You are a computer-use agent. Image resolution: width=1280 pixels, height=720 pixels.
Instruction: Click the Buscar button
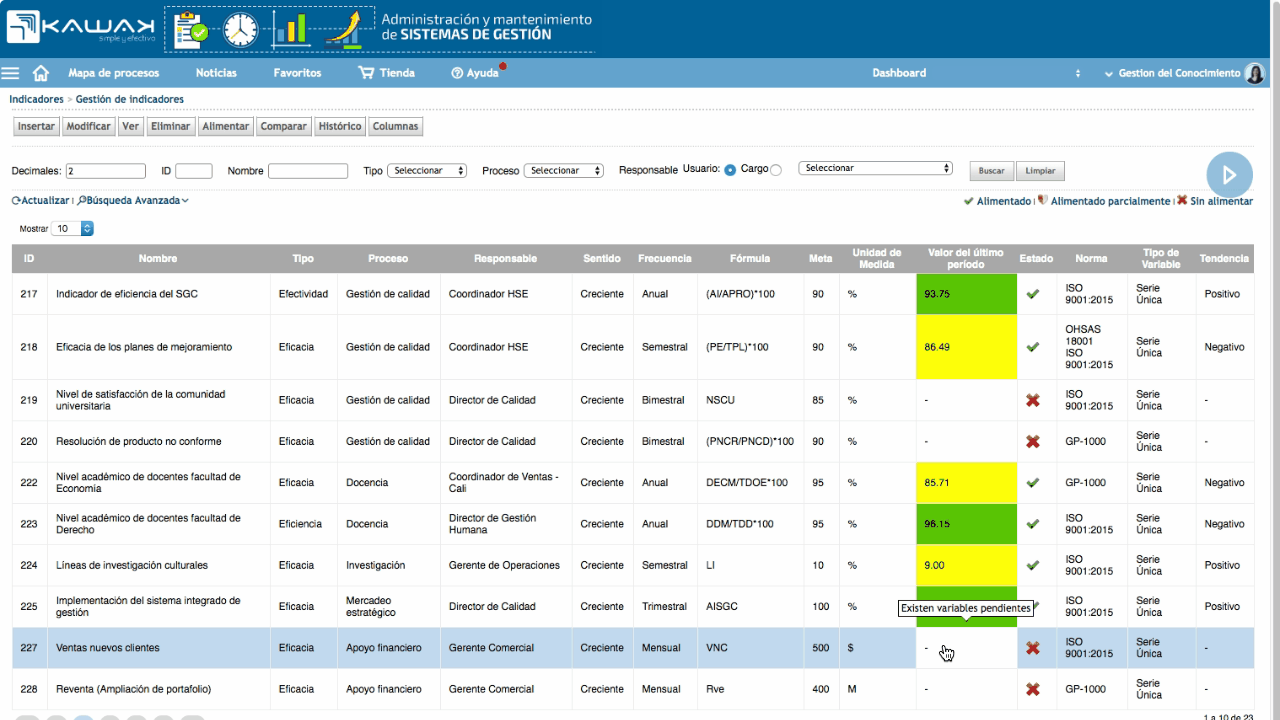(992, 171)
